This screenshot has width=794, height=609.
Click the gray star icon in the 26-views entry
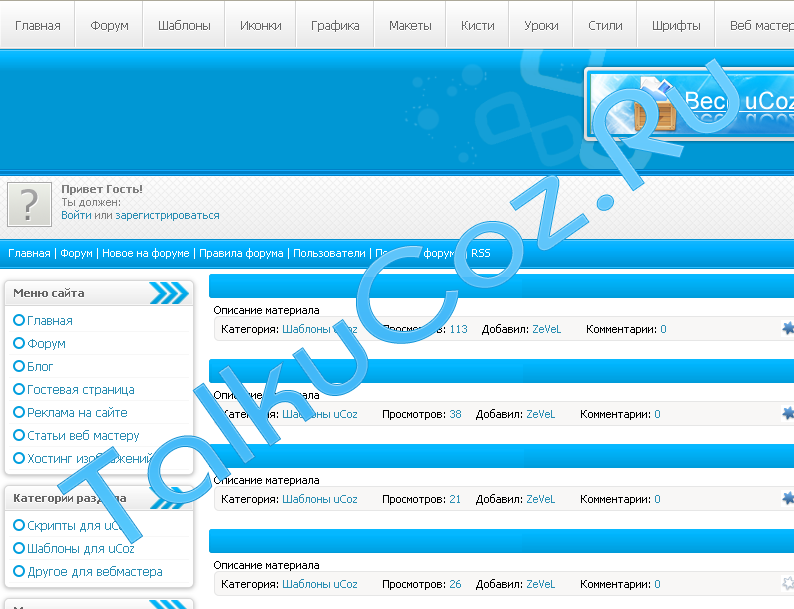point(788,583)
